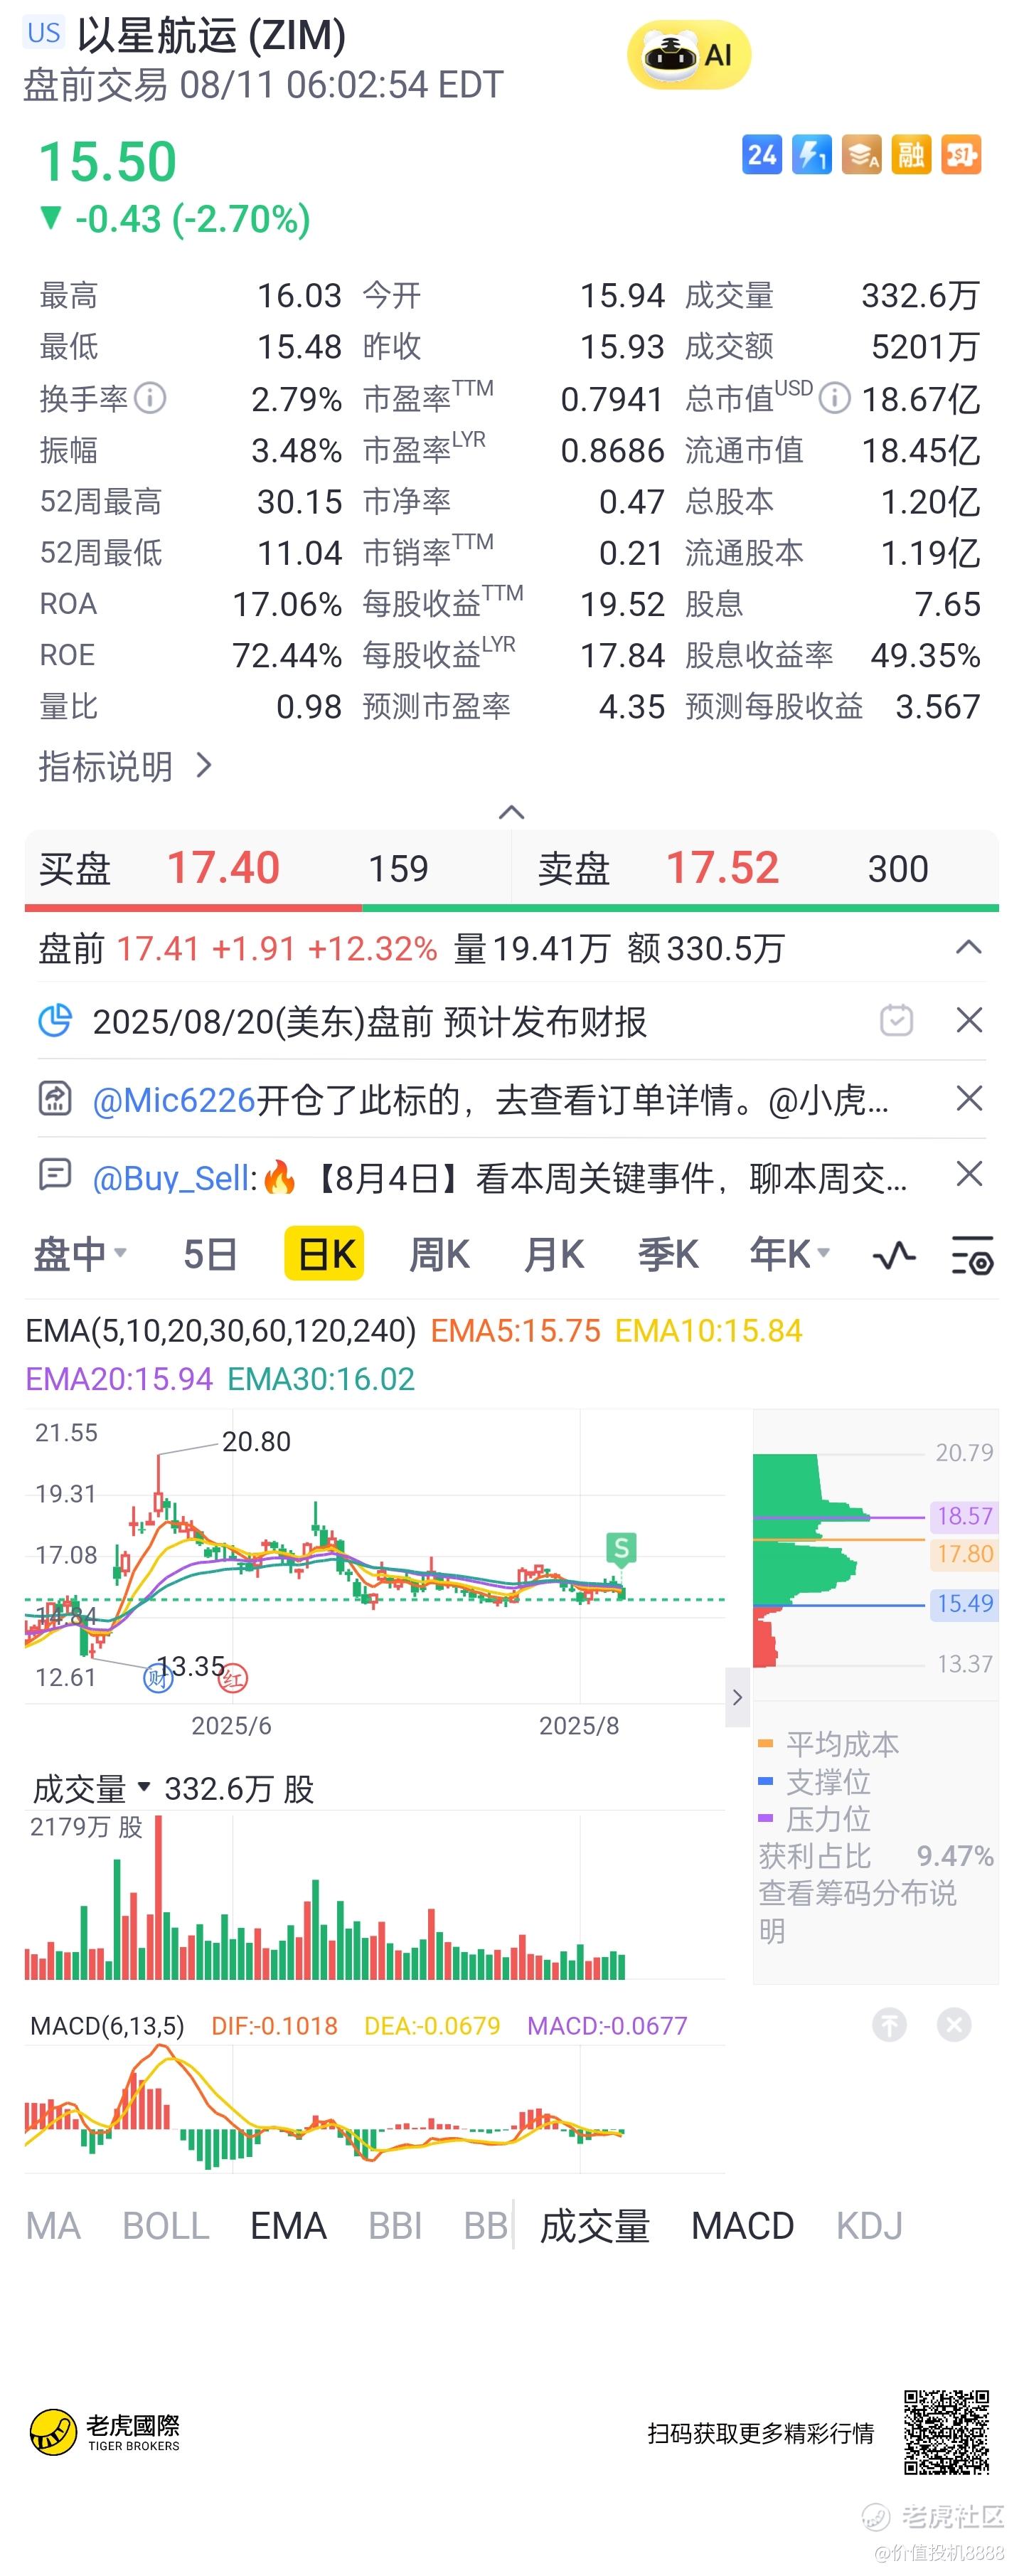1024x2576 pixels.
Task: Open the 盘中 period dropdown
Action: pyautogui.click(x=80, y=1254)
